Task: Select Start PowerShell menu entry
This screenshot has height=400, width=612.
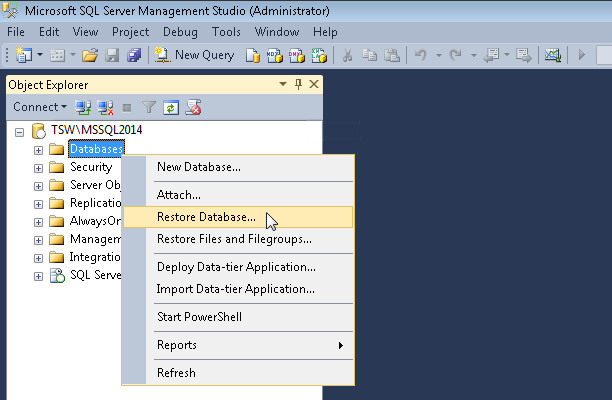Action: (x=199, y=317)
